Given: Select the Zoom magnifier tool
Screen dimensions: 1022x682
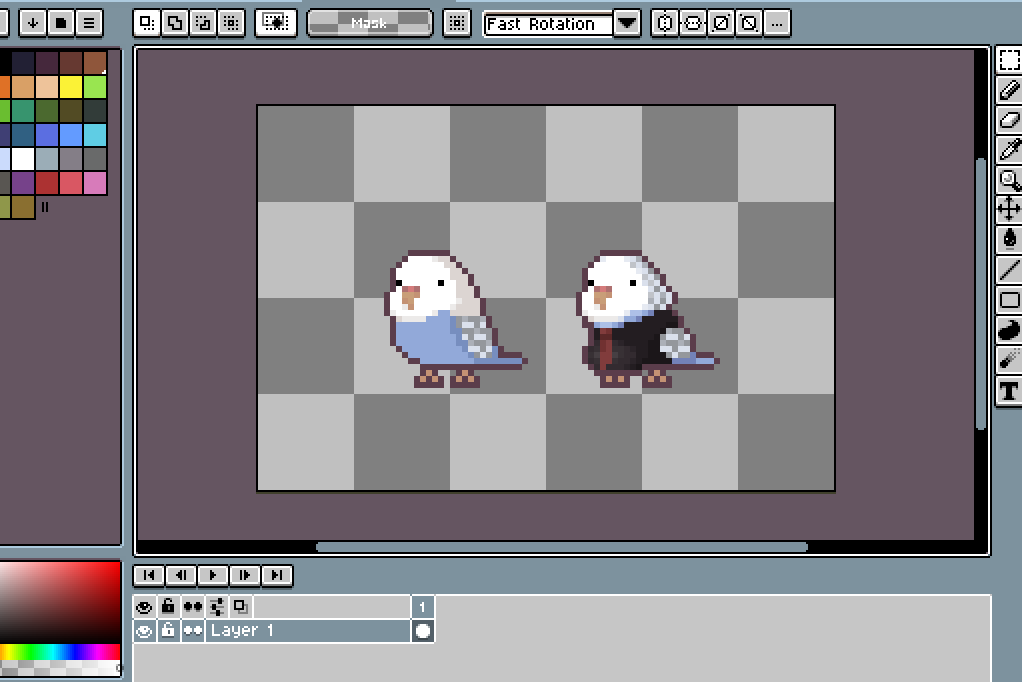Looking at the screenshot, I should pos(1009,180).
